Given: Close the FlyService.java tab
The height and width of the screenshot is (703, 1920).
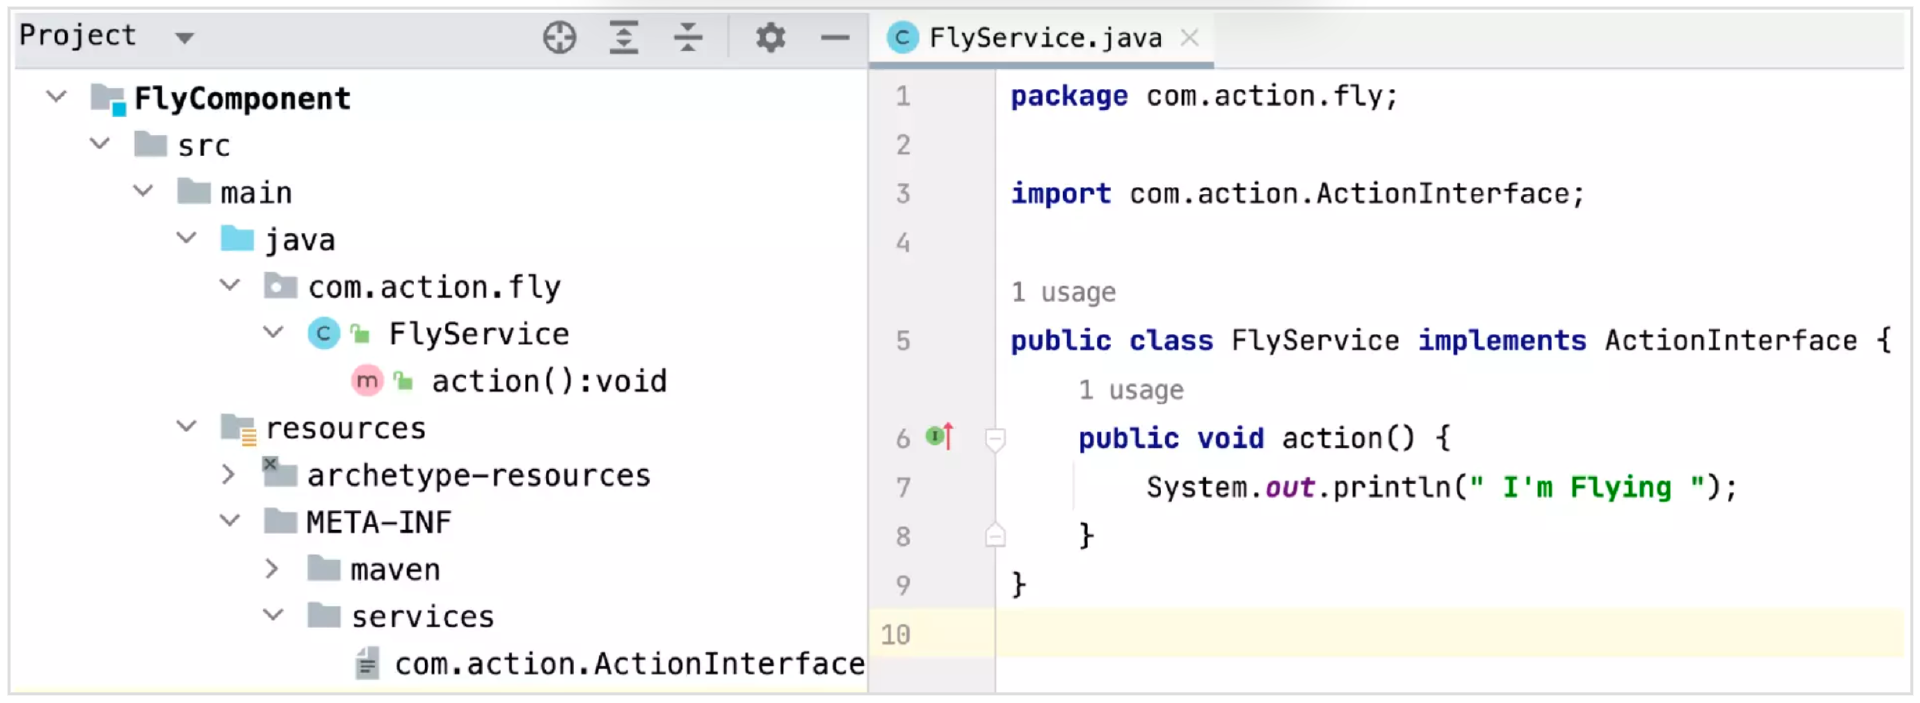Looking at the screenshot, I should [1189, 38].
